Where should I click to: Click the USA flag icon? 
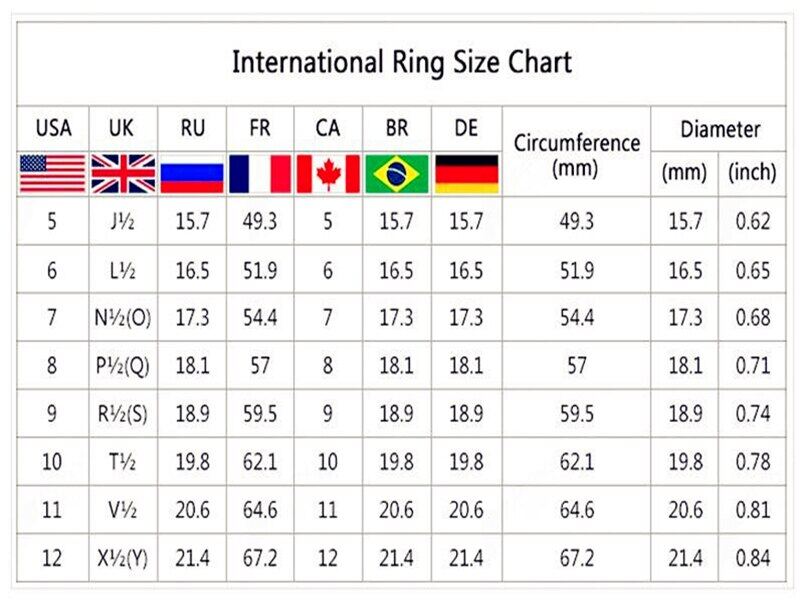pyautogui.click(x=53, y=173)
